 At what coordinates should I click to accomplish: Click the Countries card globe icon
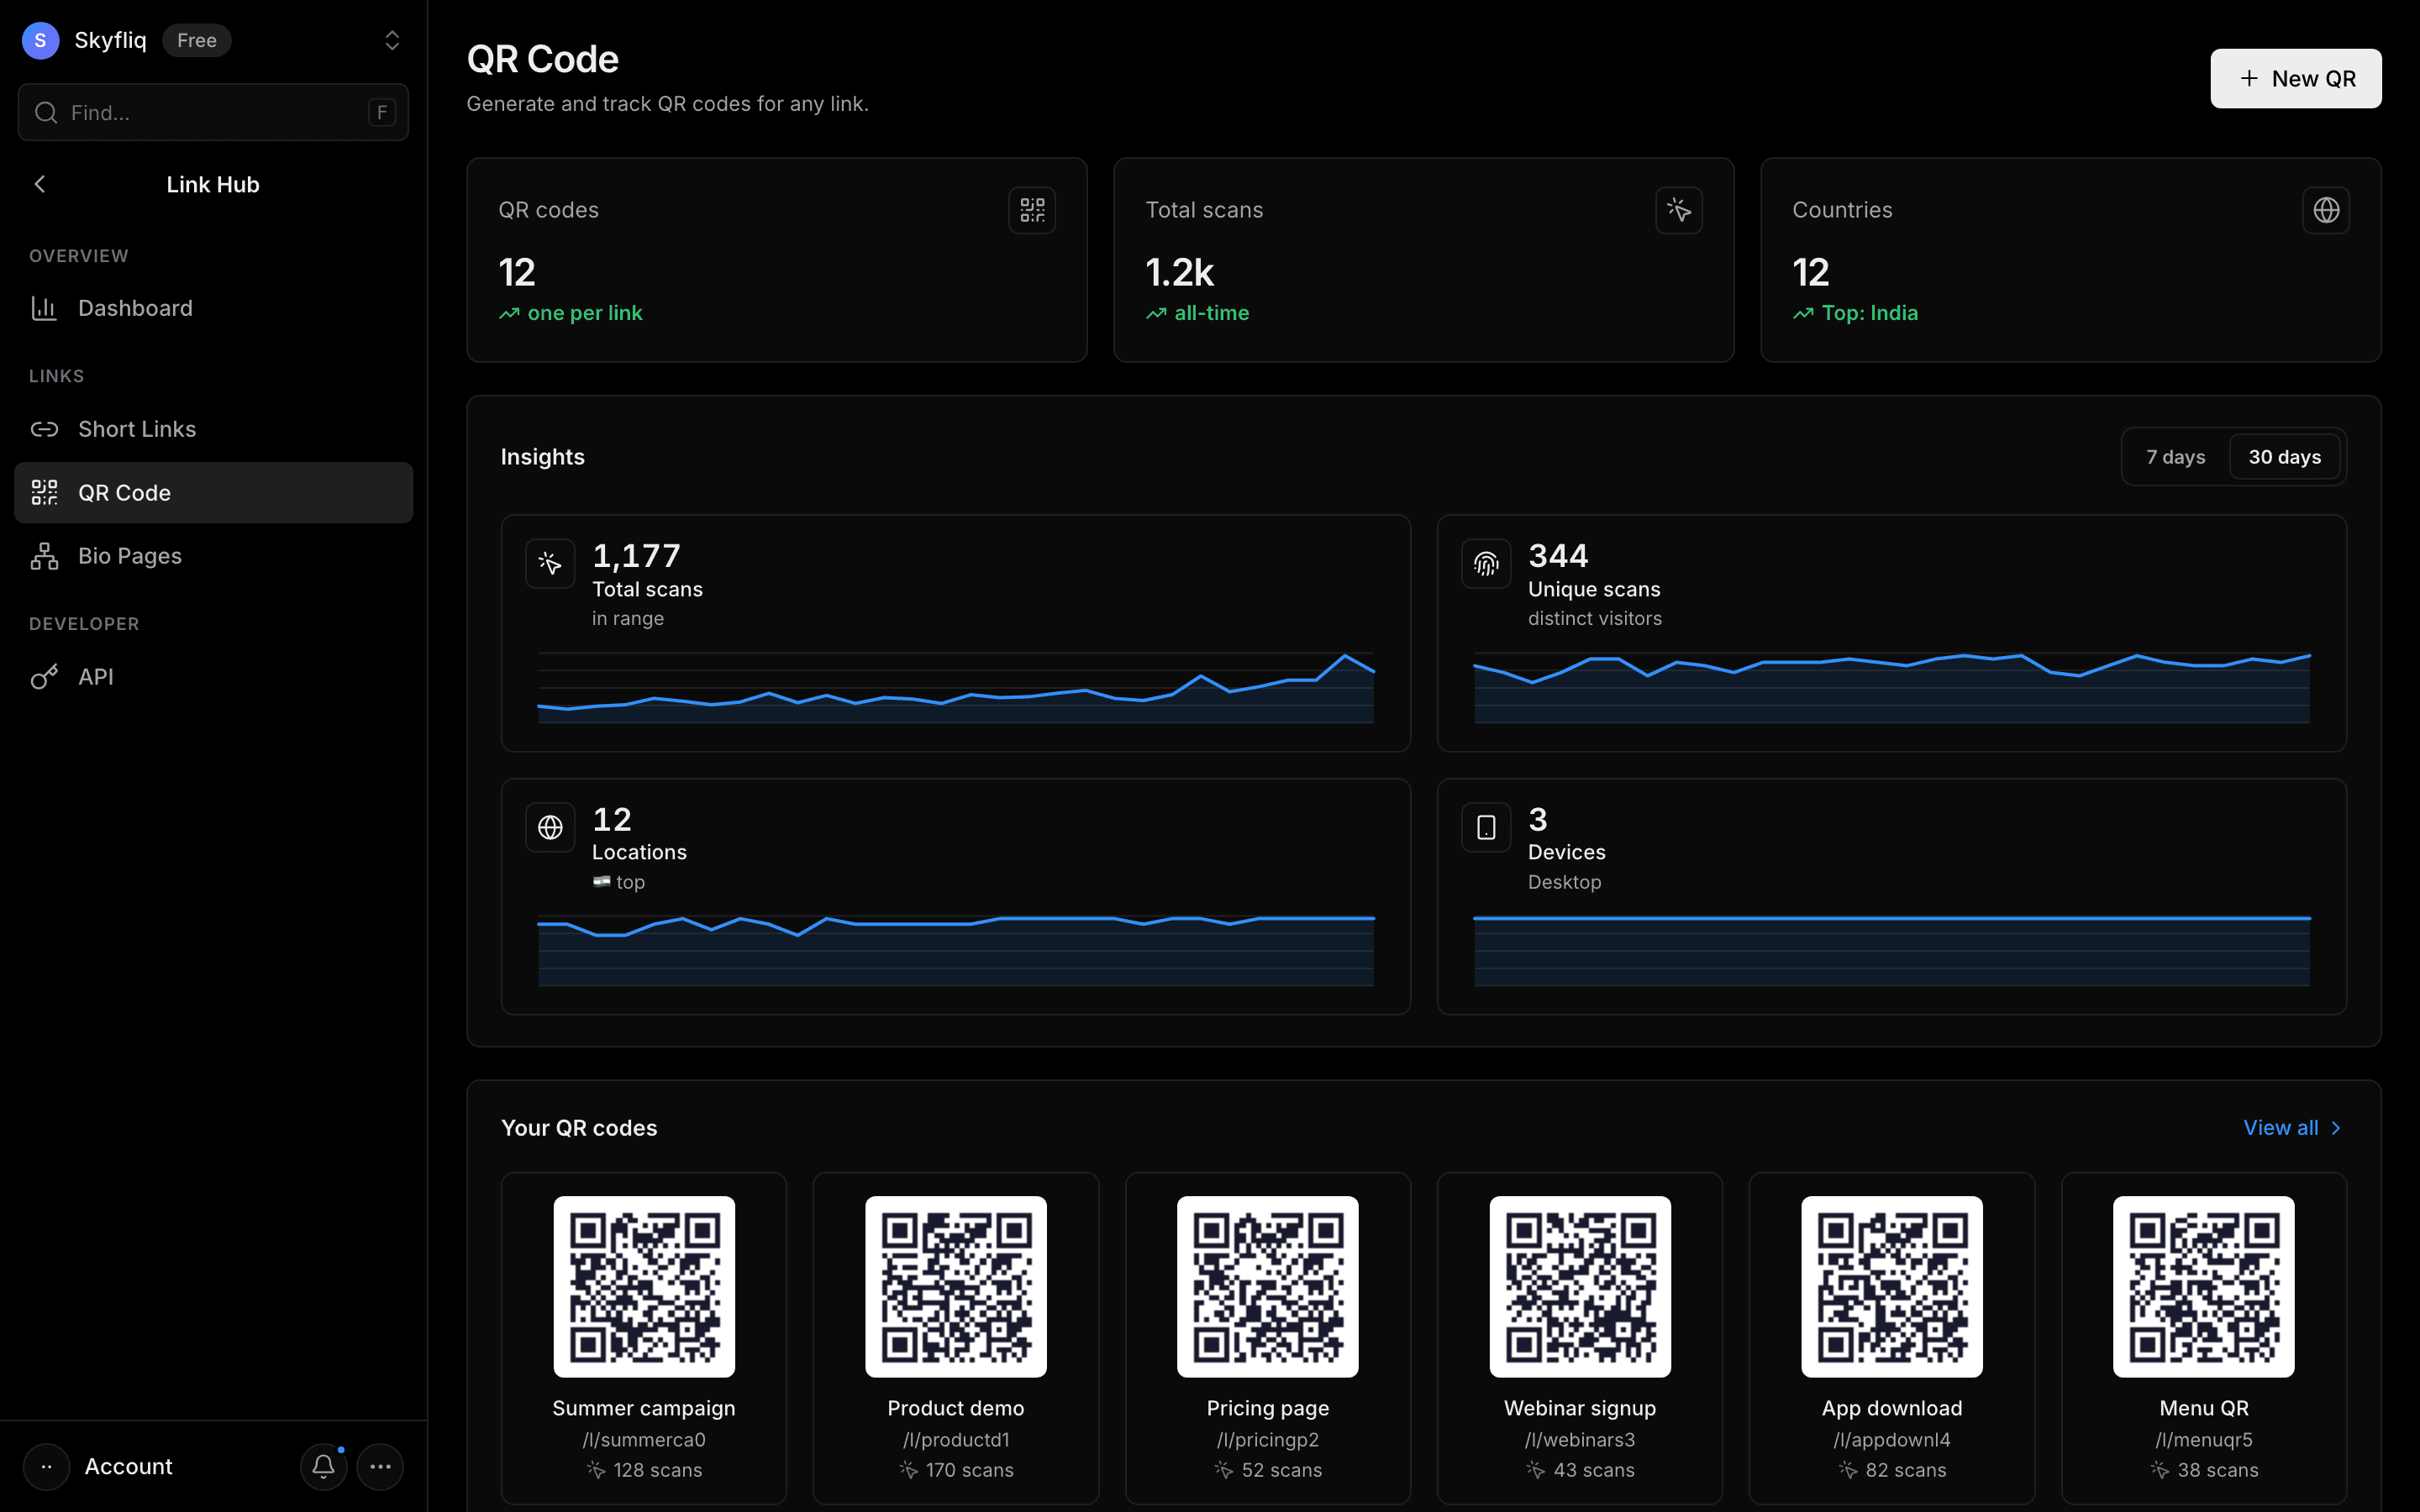point(2326,210)
